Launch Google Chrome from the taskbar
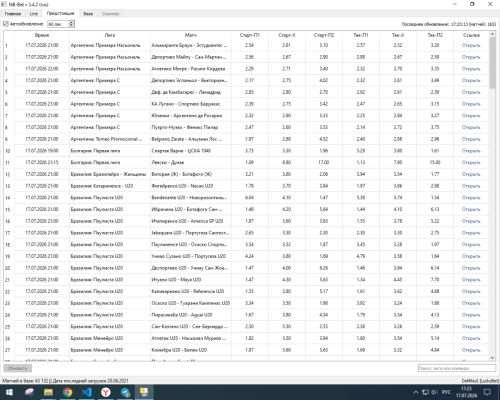 68,392
